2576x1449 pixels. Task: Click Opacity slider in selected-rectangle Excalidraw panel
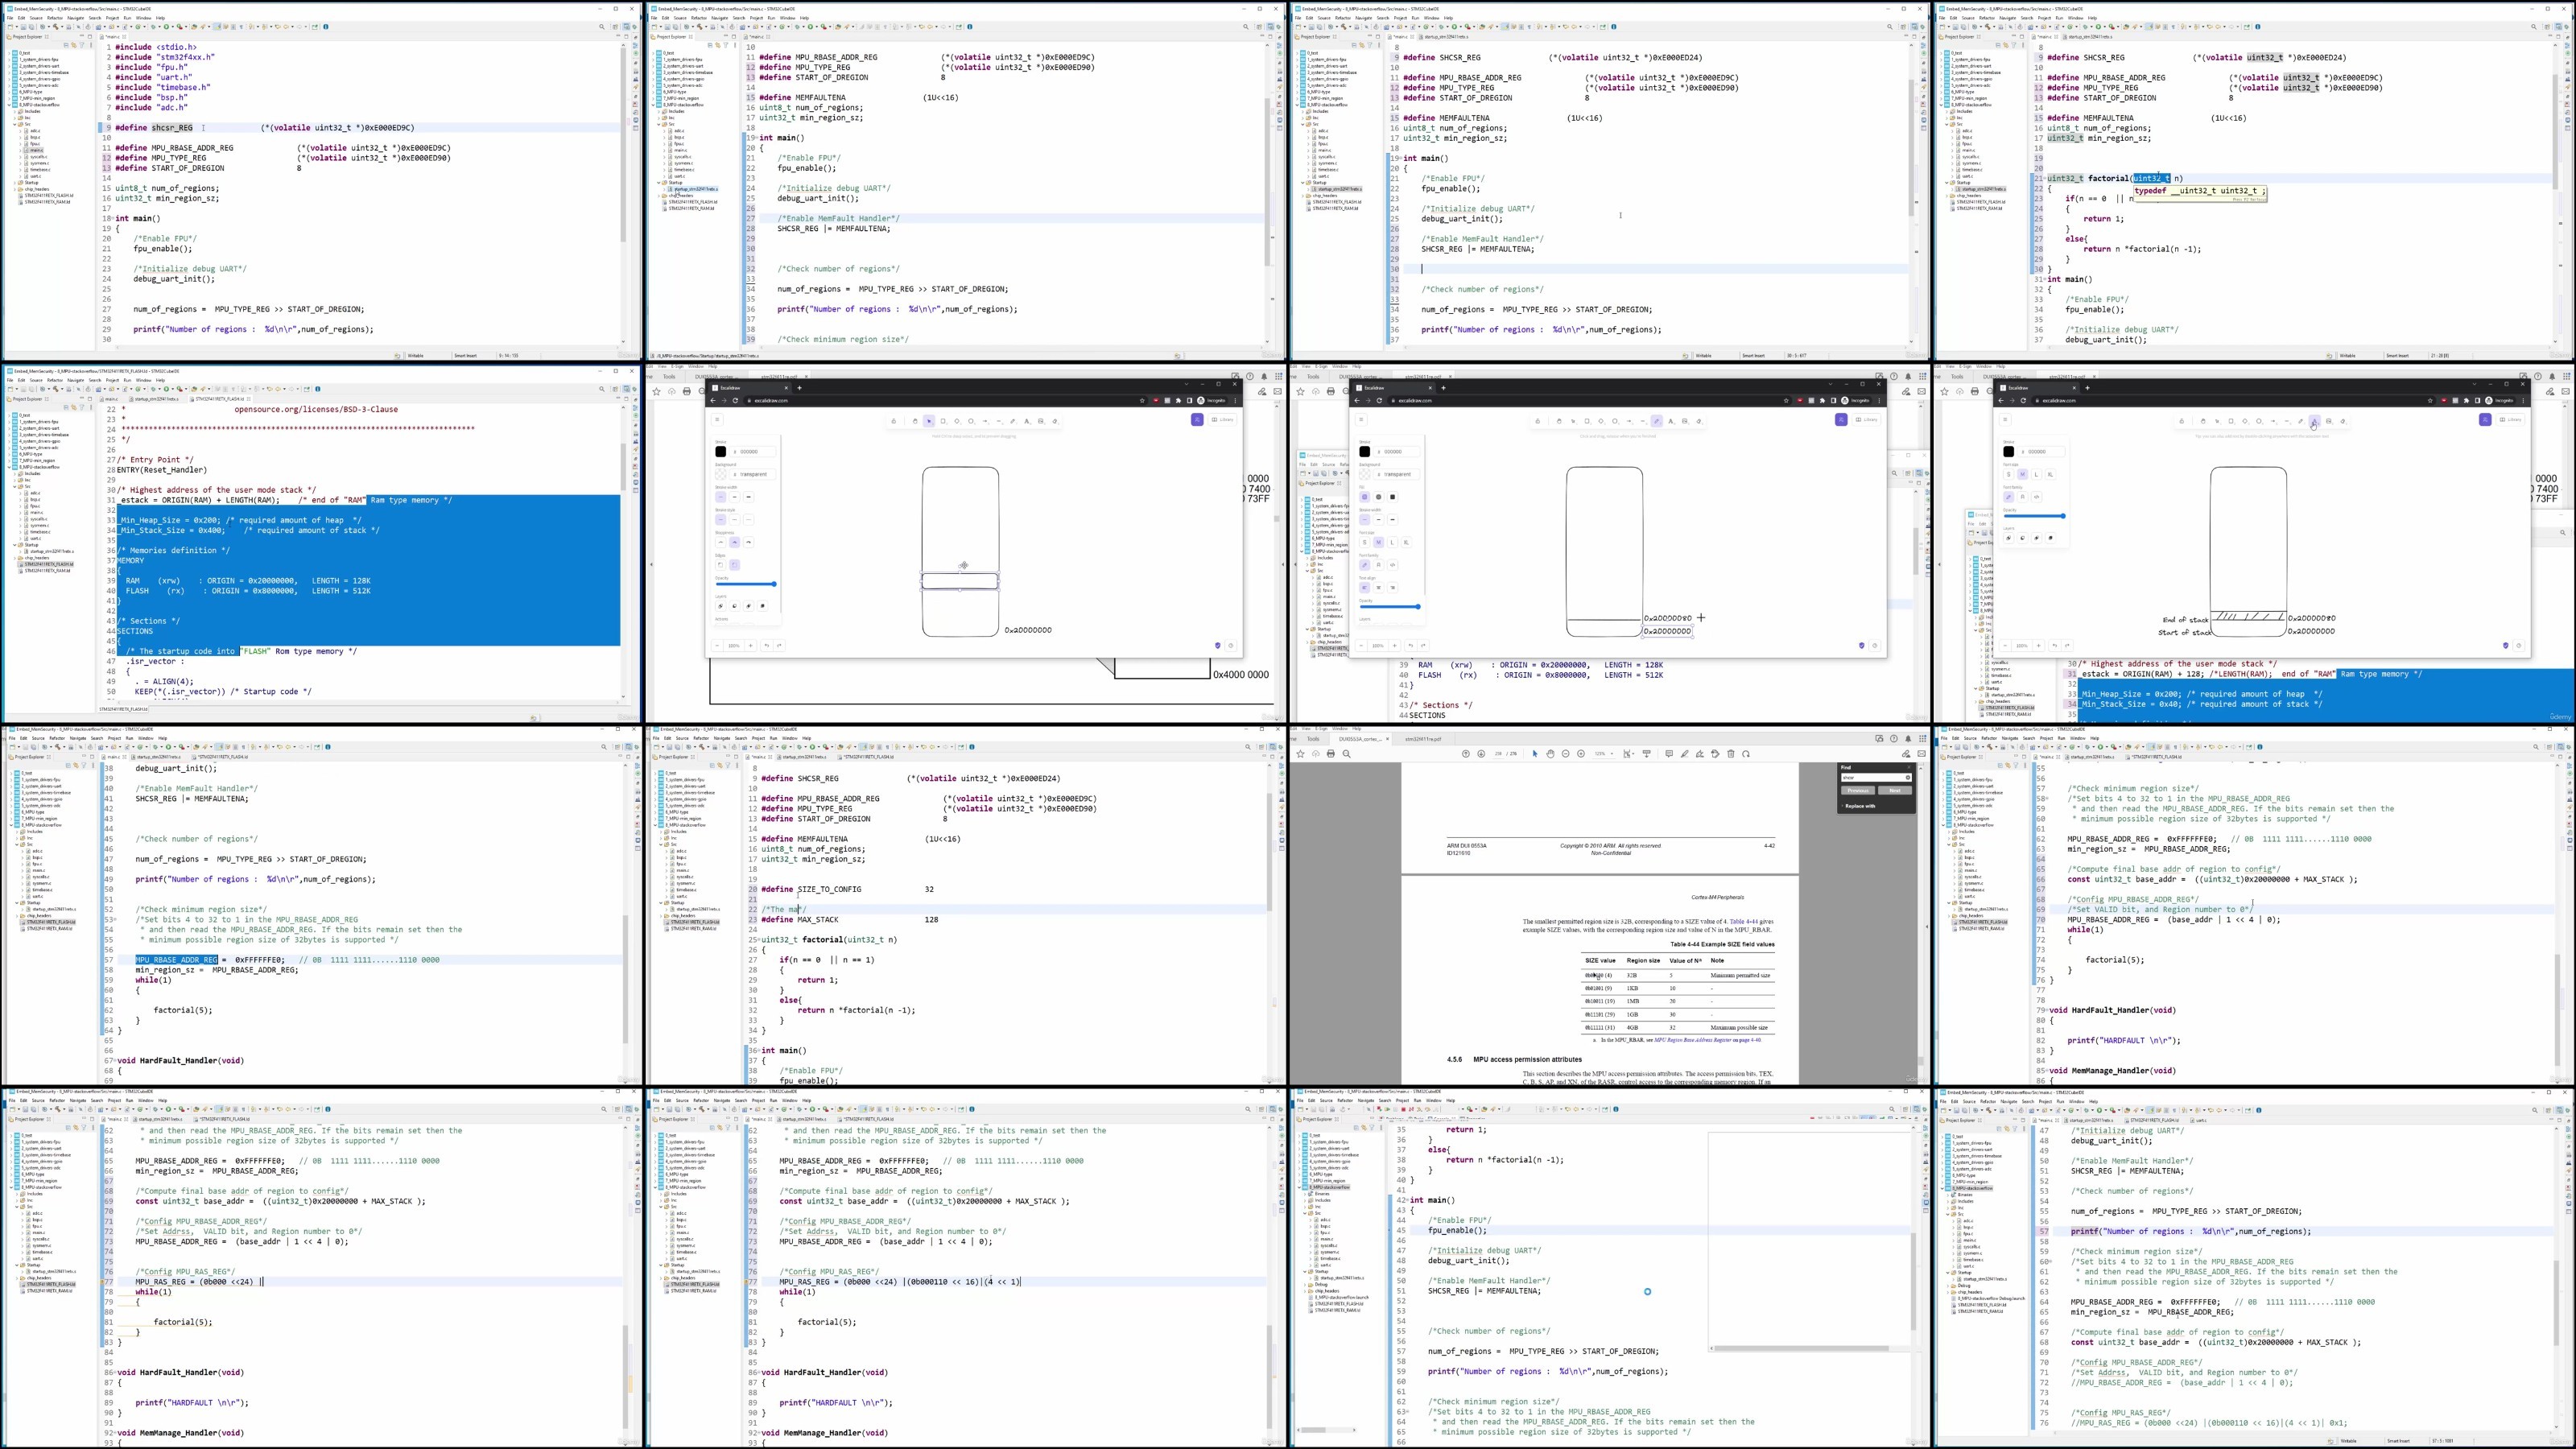click(x=747, y=585)
